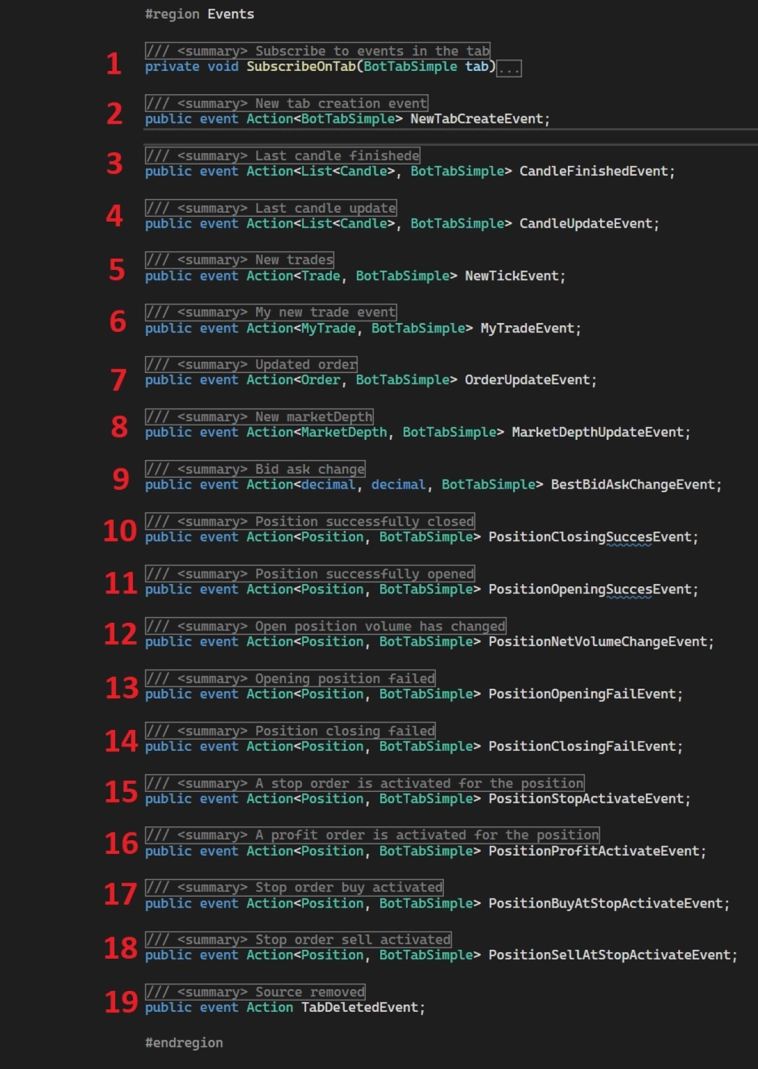
Task: Click the 'Last candle update' summary comment
Action: [271, 208]
